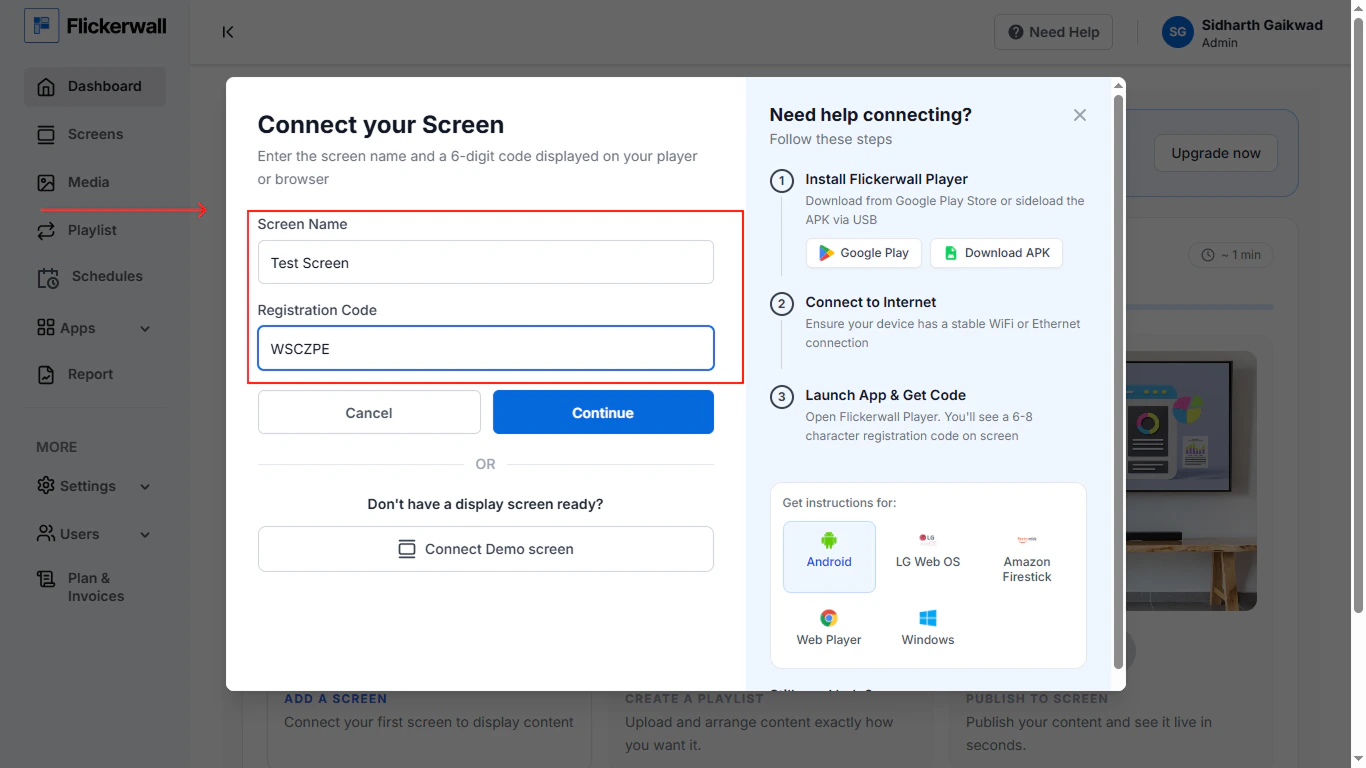This screenshot has width=1366, height=768.
Task: Click the help panel vertical scrollbar
Action: click(1119, 380)
